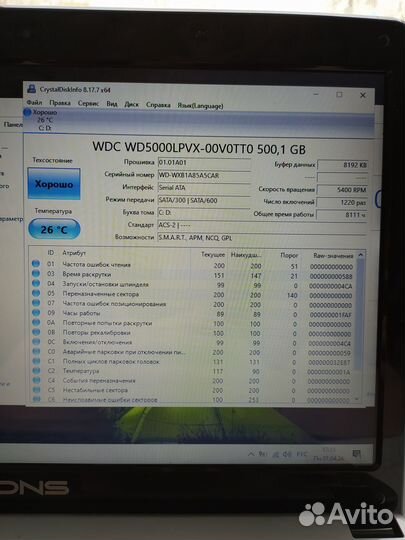Click status icon of attribute 04 row
405x540 pixels.
point(36,283)
